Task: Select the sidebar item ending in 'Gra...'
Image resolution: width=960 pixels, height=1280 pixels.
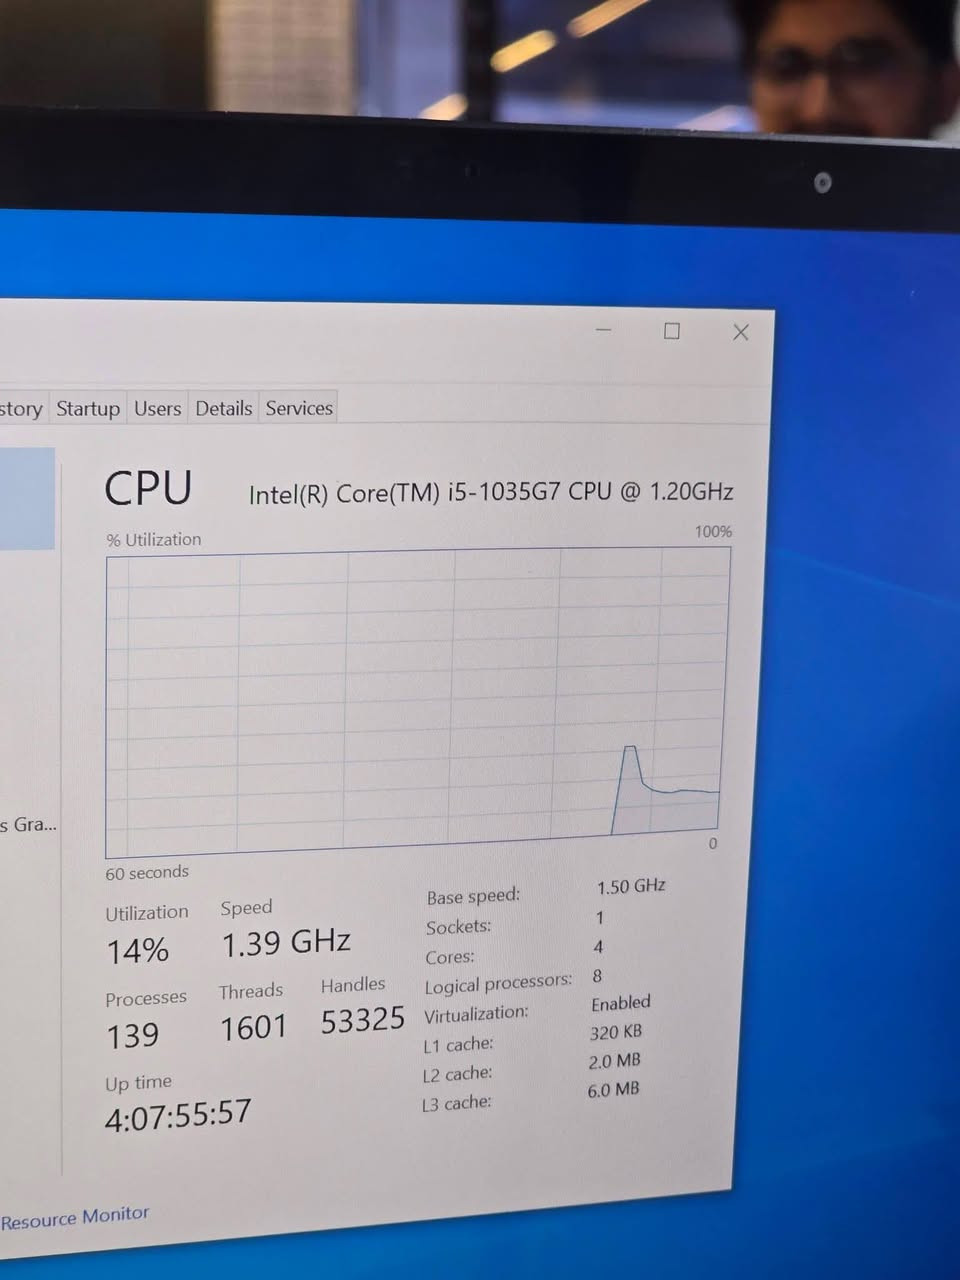Action: [x=28, y=825]
